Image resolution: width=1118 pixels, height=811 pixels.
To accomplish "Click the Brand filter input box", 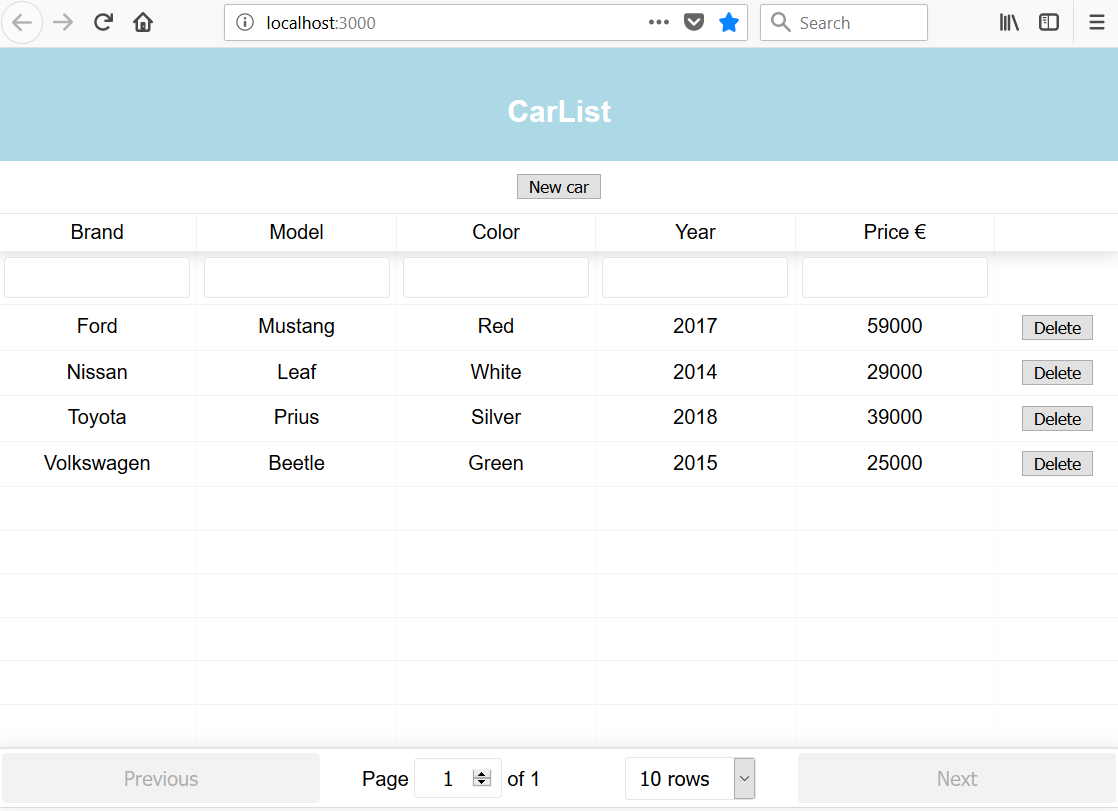I will [97, 277].
